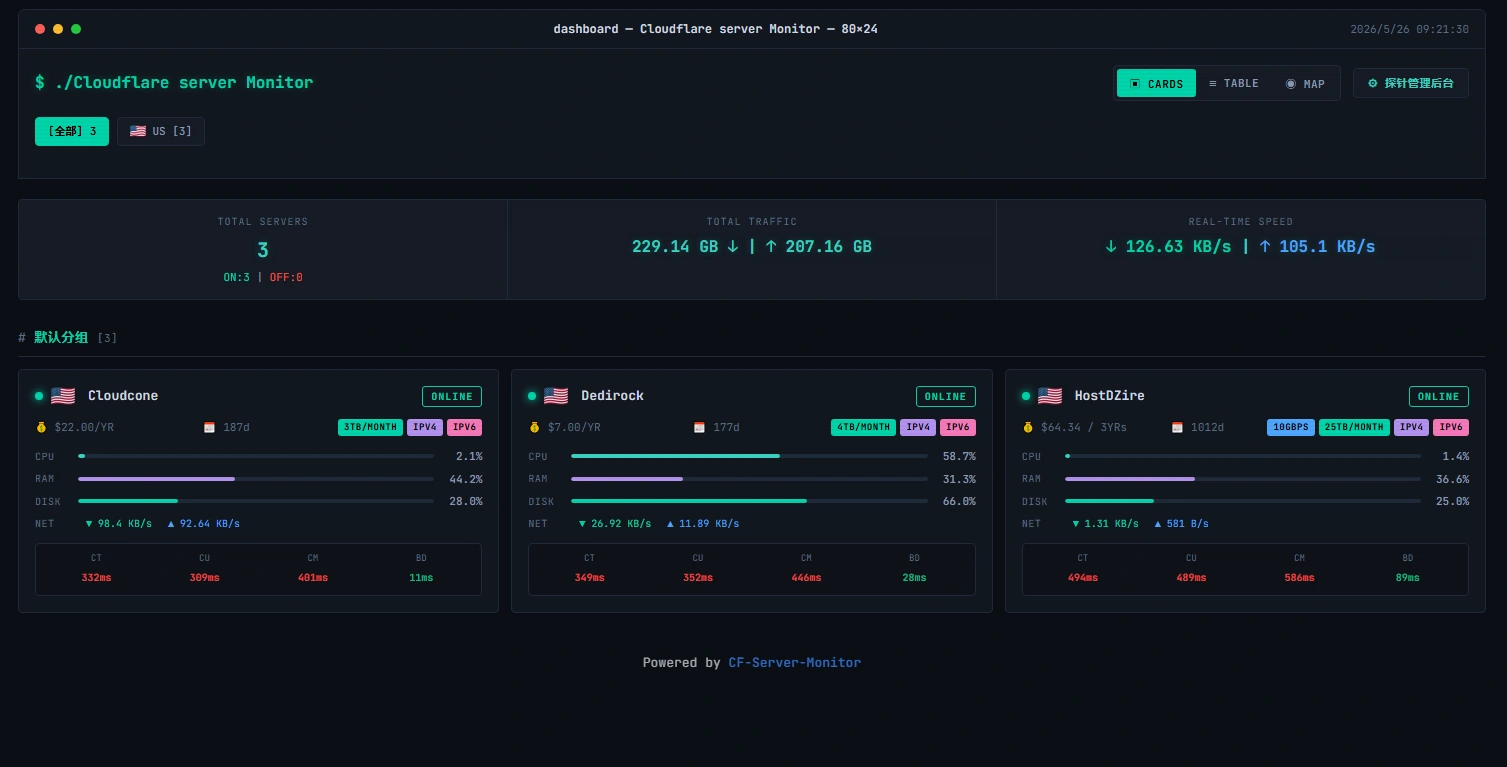Image resolution: width=1507 pixels, height=767 pixels.
Task: Click the download arrow at 1.31 KB/s
Action: click(x=1076, y=524)
